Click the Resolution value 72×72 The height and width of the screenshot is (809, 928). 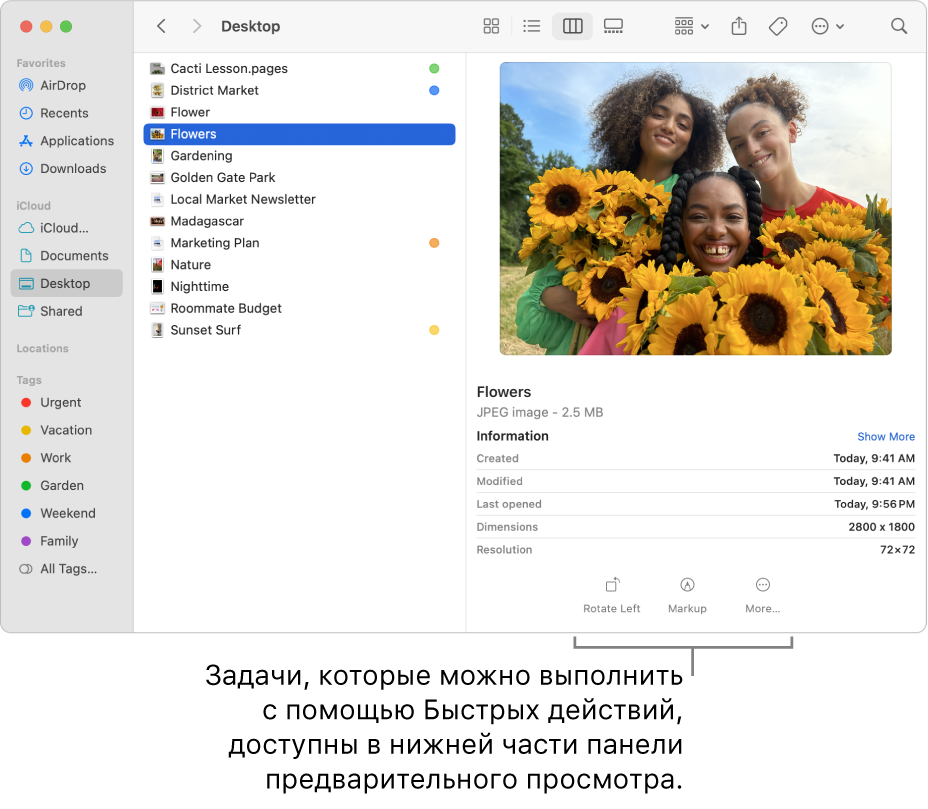coord(897,550)
